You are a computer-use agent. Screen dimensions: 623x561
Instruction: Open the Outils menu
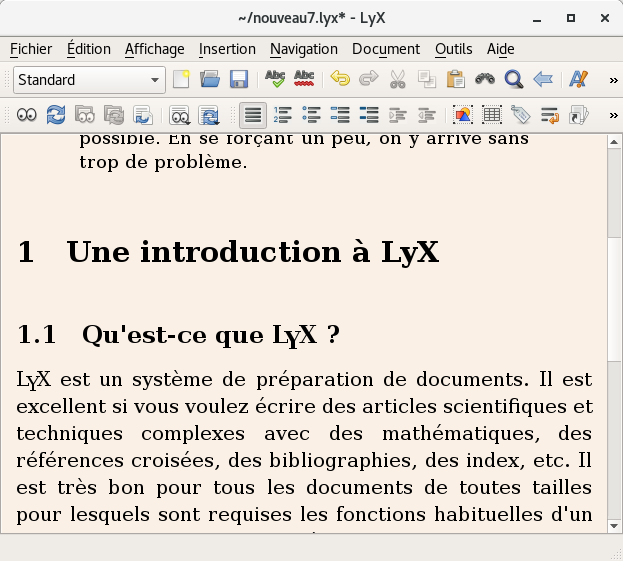tap(454, 49)
